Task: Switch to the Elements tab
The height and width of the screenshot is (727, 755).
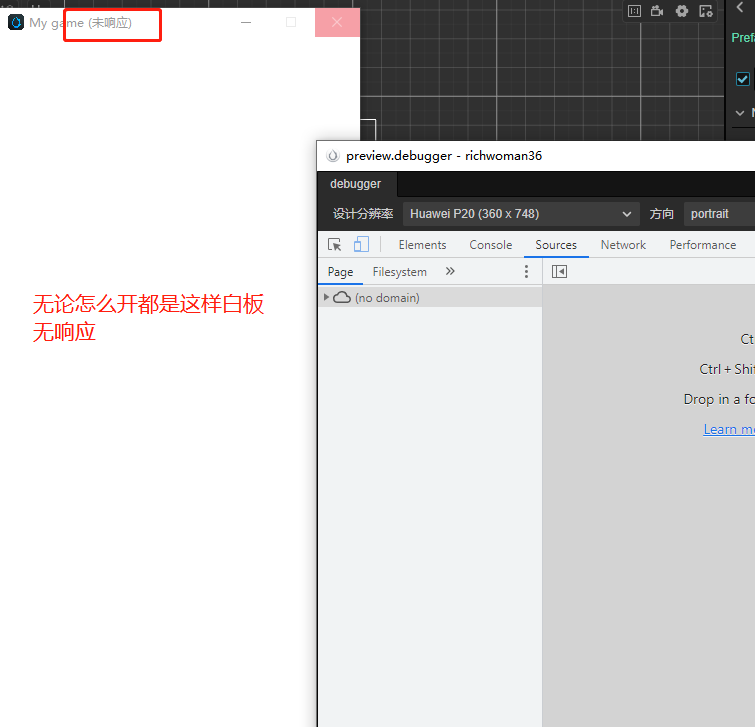Action: pos(422,245)
